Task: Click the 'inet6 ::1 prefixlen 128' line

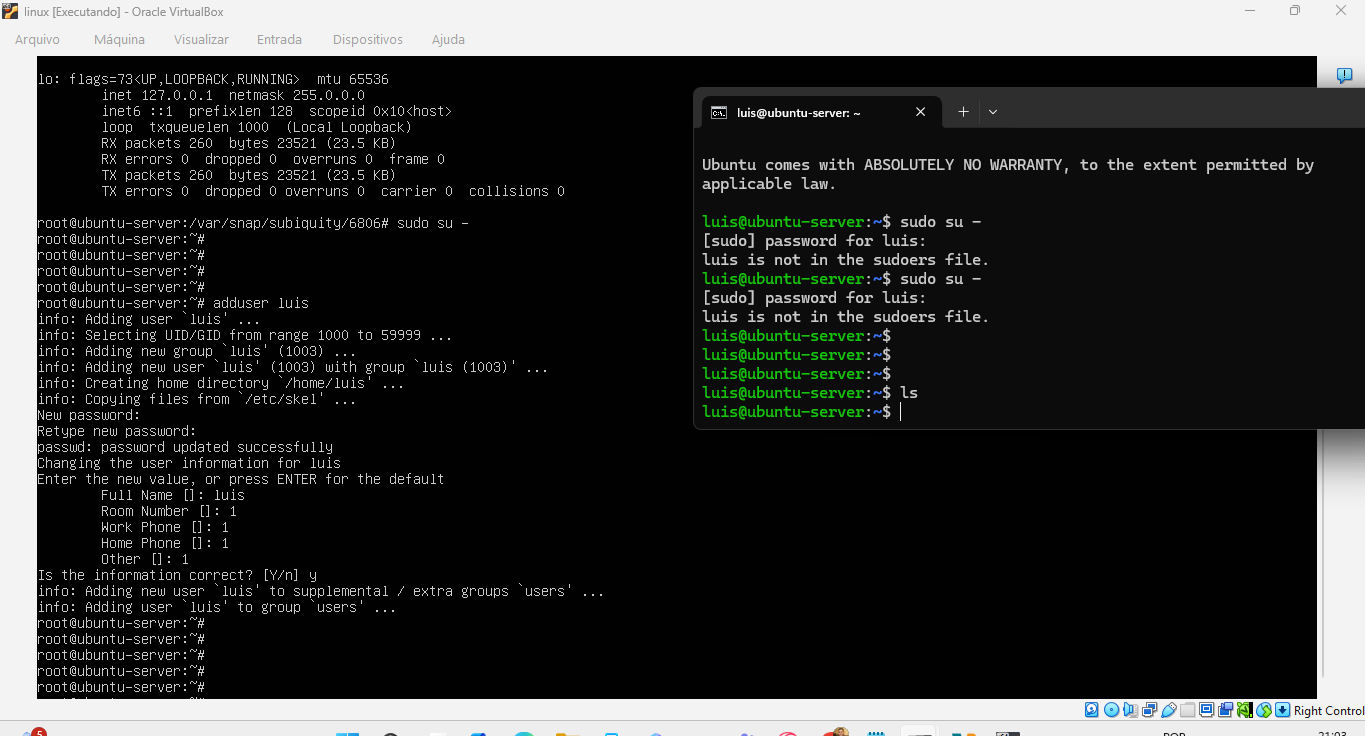Action: (277, 111)
